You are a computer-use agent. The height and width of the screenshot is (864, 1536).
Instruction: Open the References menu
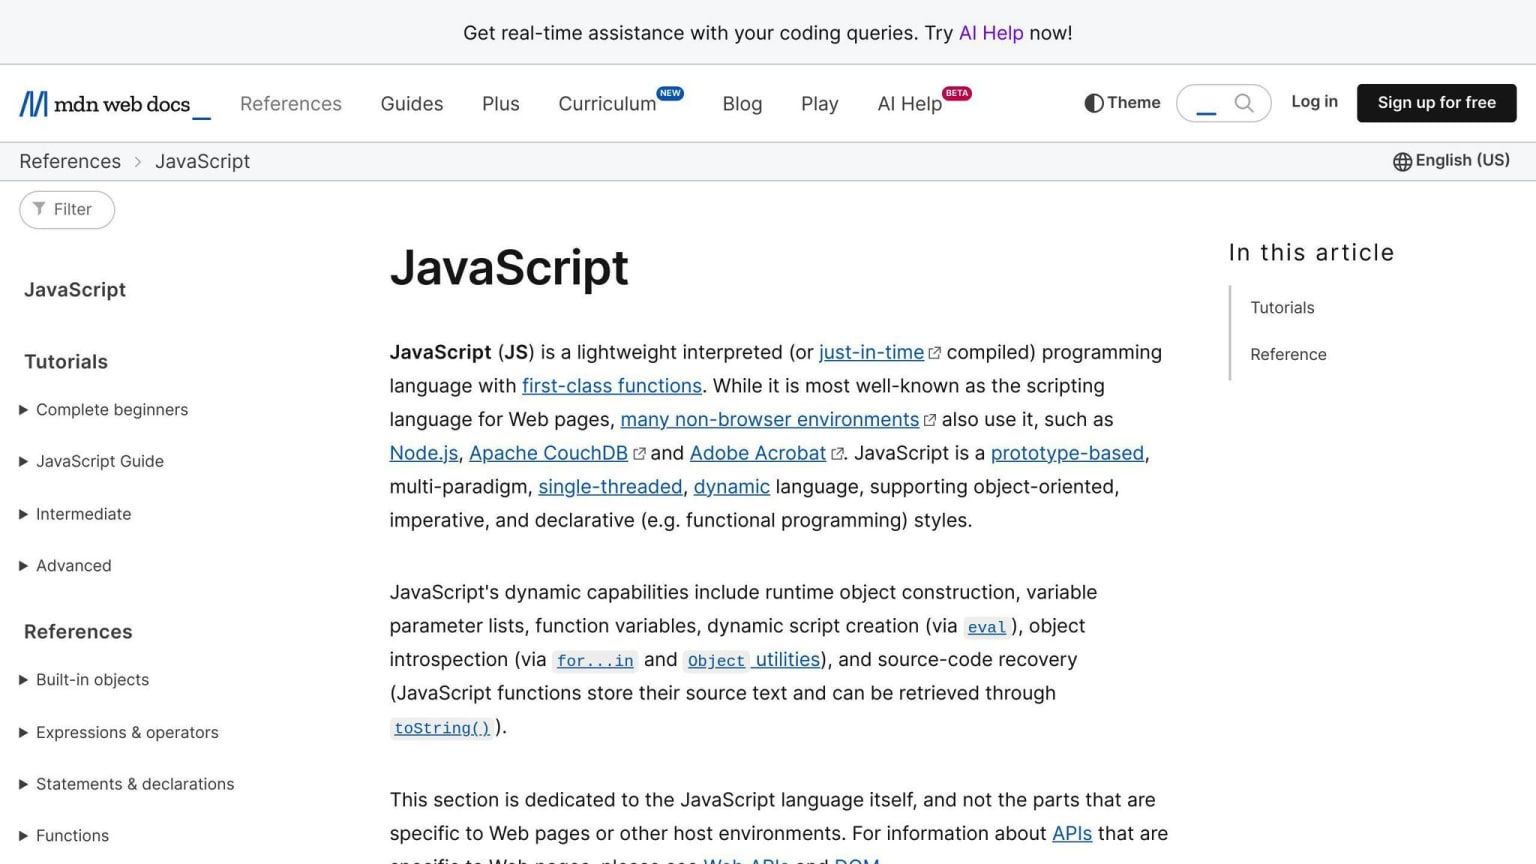click(291, 104)
